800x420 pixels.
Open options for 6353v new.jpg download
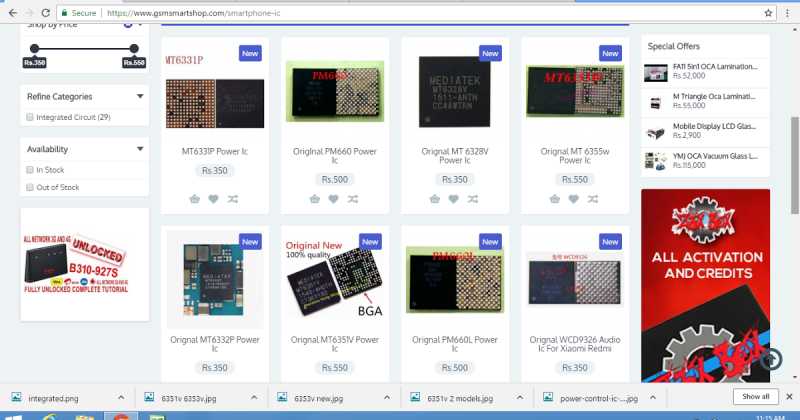click(x=387, y=398)
